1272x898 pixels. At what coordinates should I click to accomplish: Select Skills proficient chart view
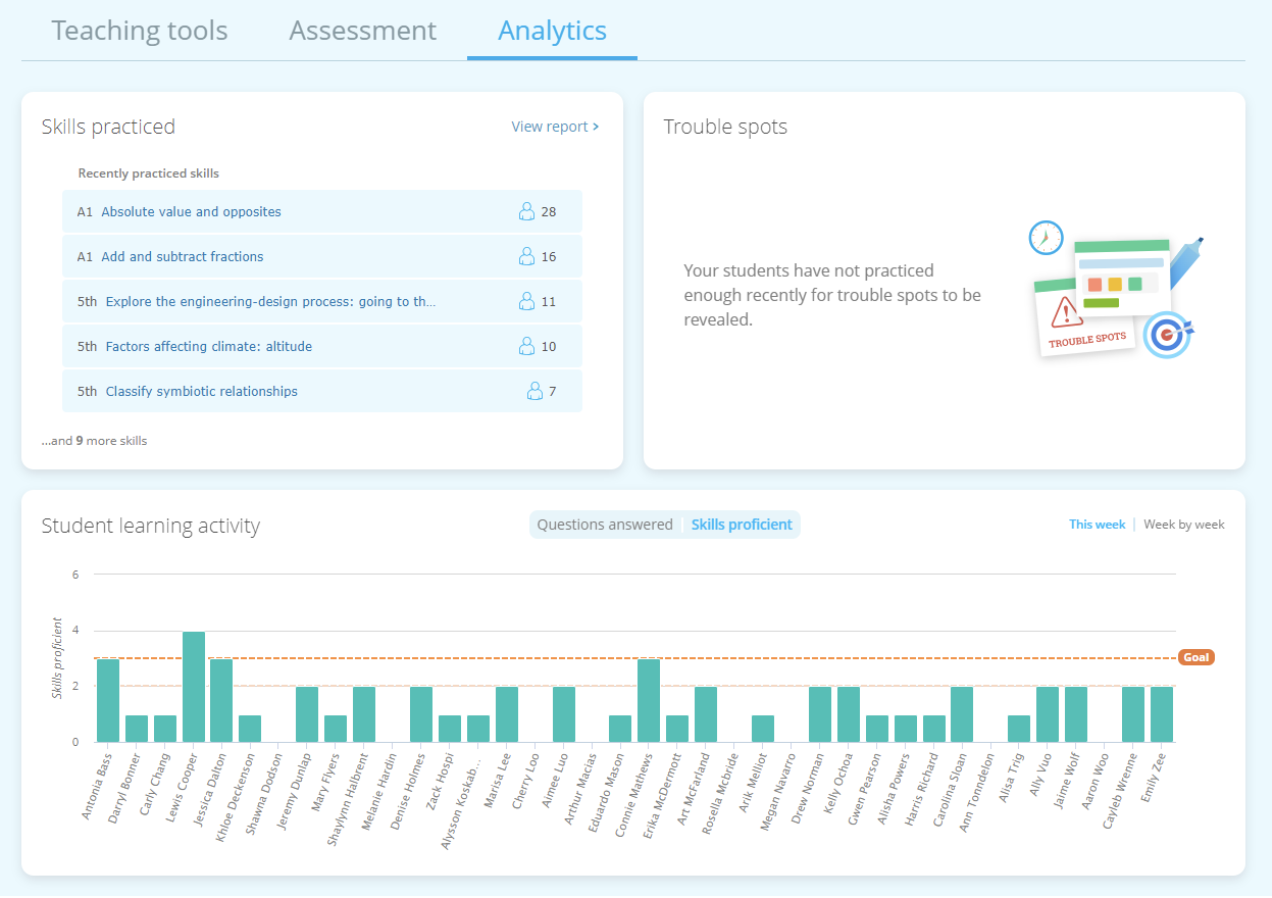741,525
